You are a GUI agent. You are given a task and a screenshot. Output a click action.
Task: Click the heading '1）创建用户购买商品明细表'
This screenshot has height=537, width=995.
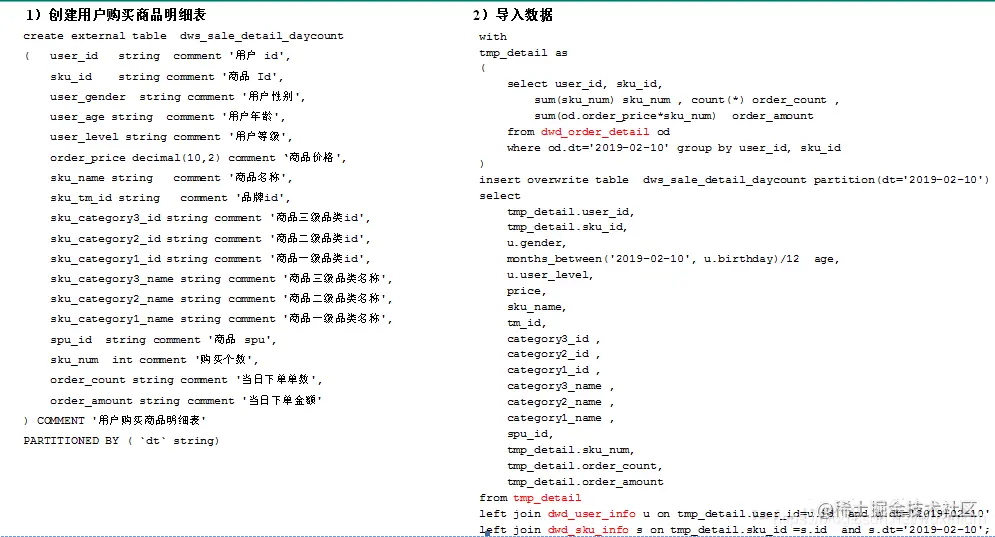coord(116,15)
